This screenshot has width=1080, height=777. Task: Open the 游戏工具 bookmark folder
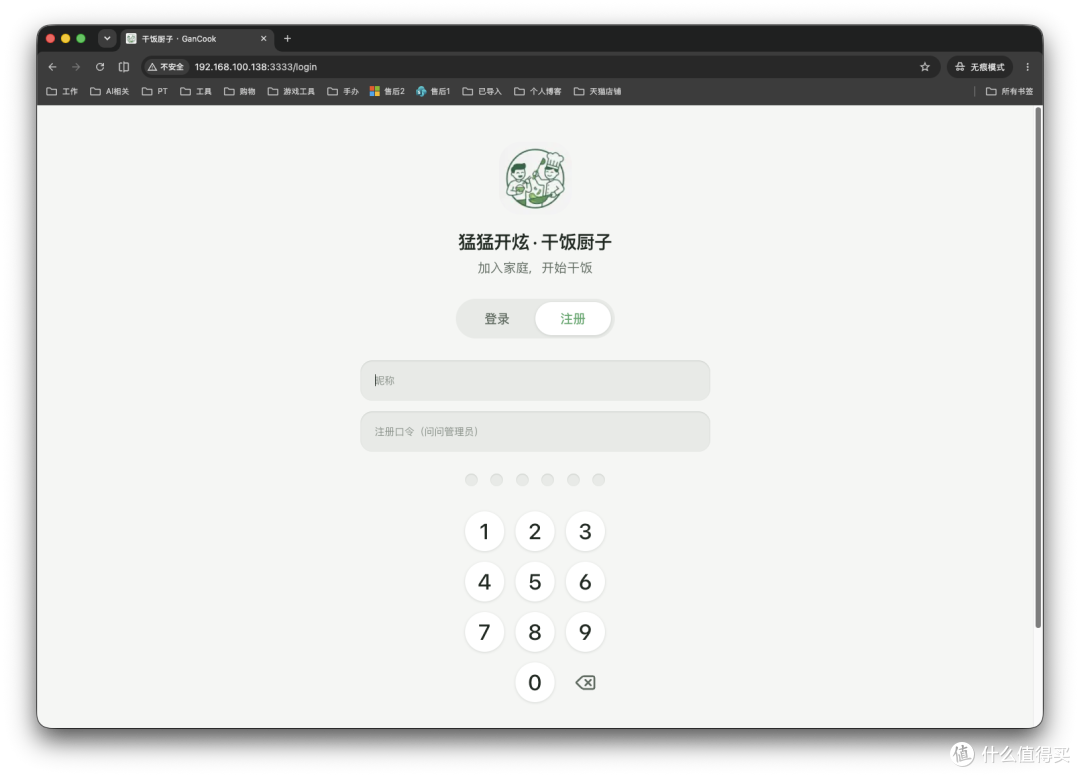pyautogui.click(x=291, y=91)
